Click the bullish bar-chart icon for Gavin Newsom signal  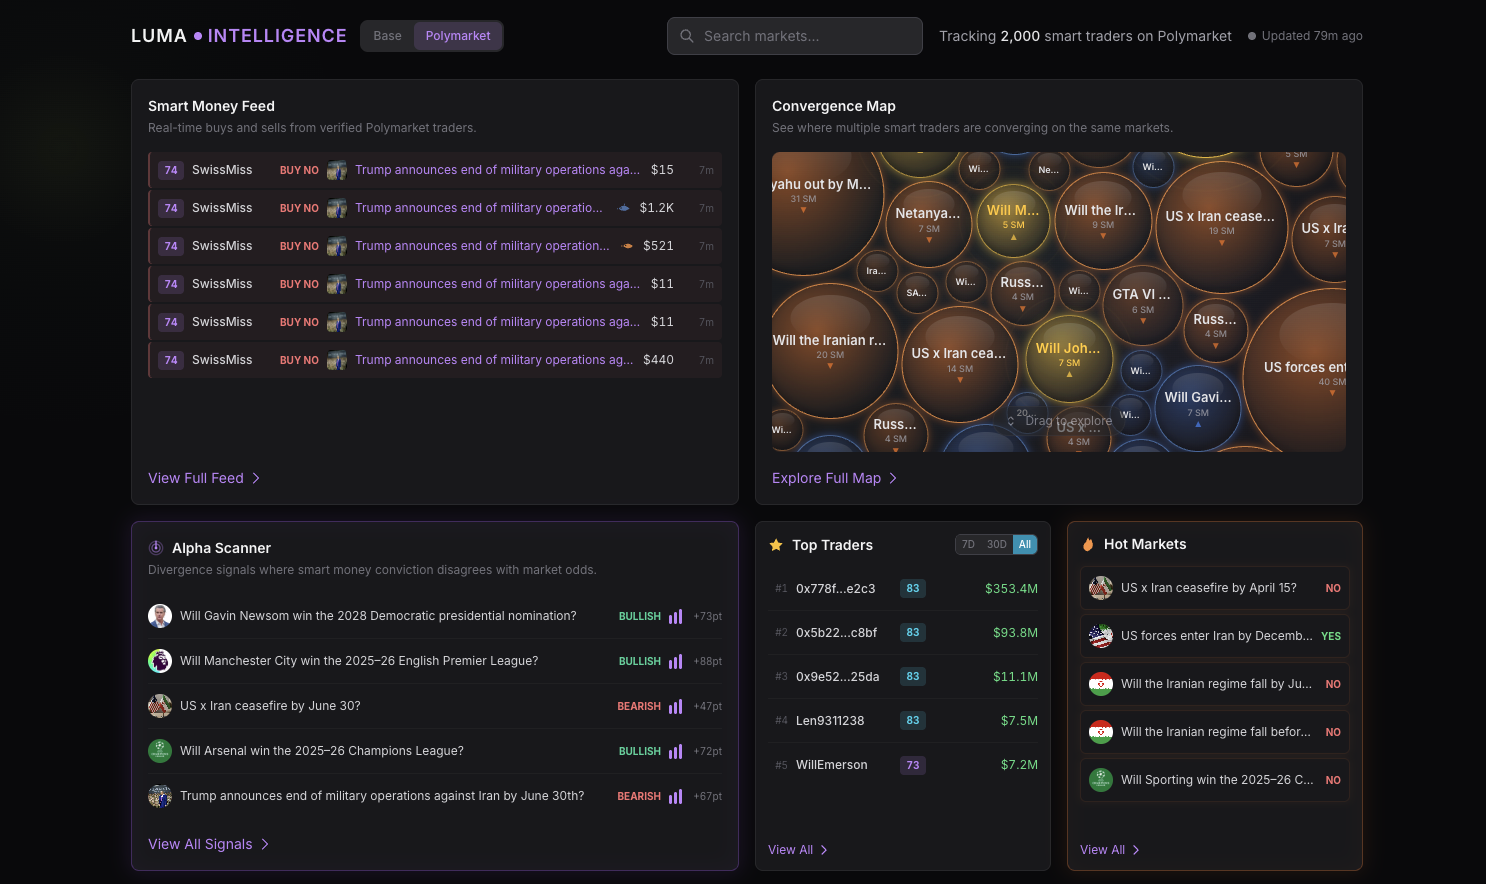pos(675,616)
